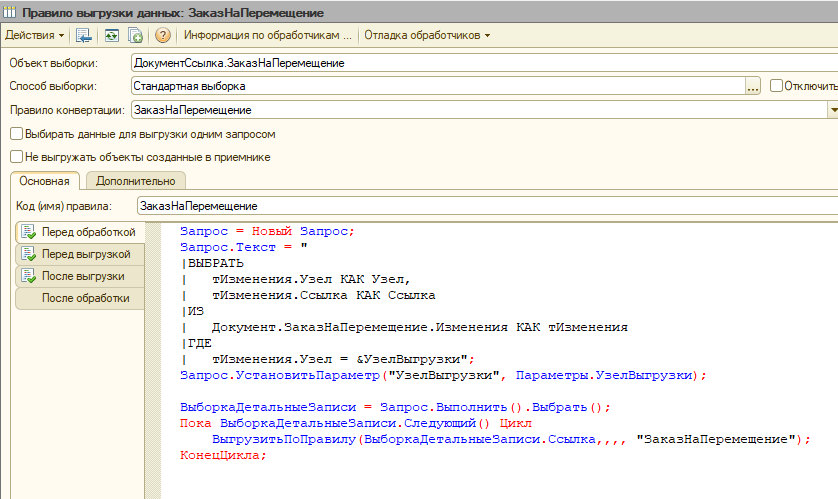The width and height of the screenshot is (838, 499).
Task: Click the ellipsis button for Способ выборки
Action: 752,86
